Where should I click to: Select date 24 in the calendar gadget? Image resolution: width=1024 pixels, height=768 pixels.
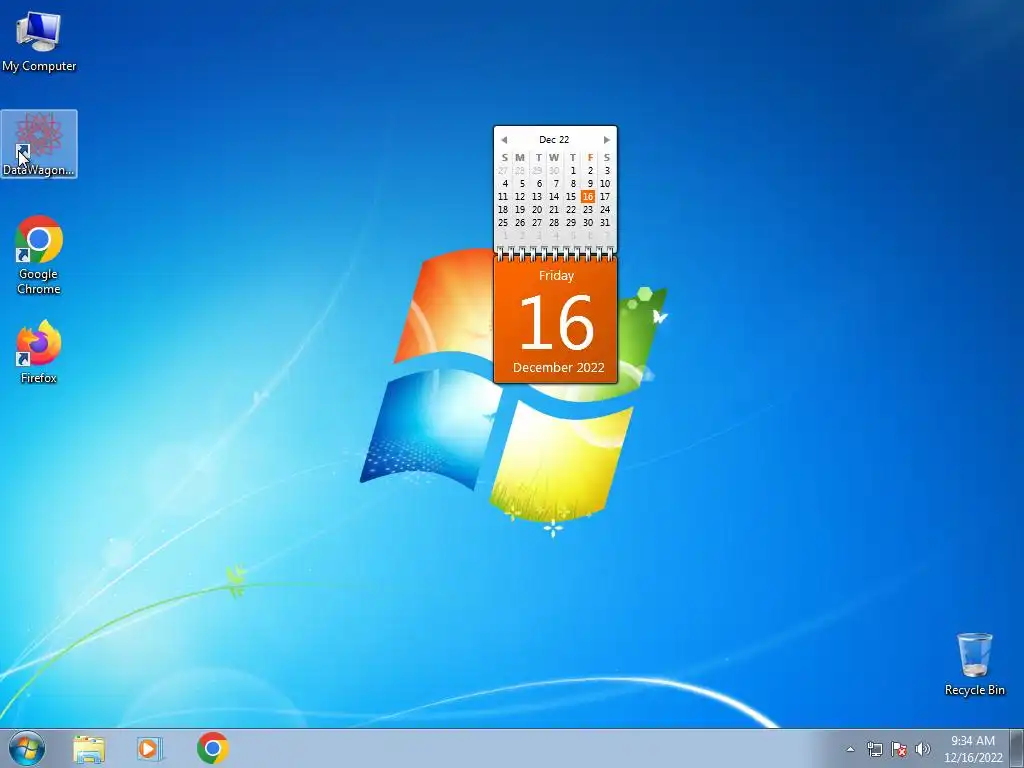pos(605,210)
